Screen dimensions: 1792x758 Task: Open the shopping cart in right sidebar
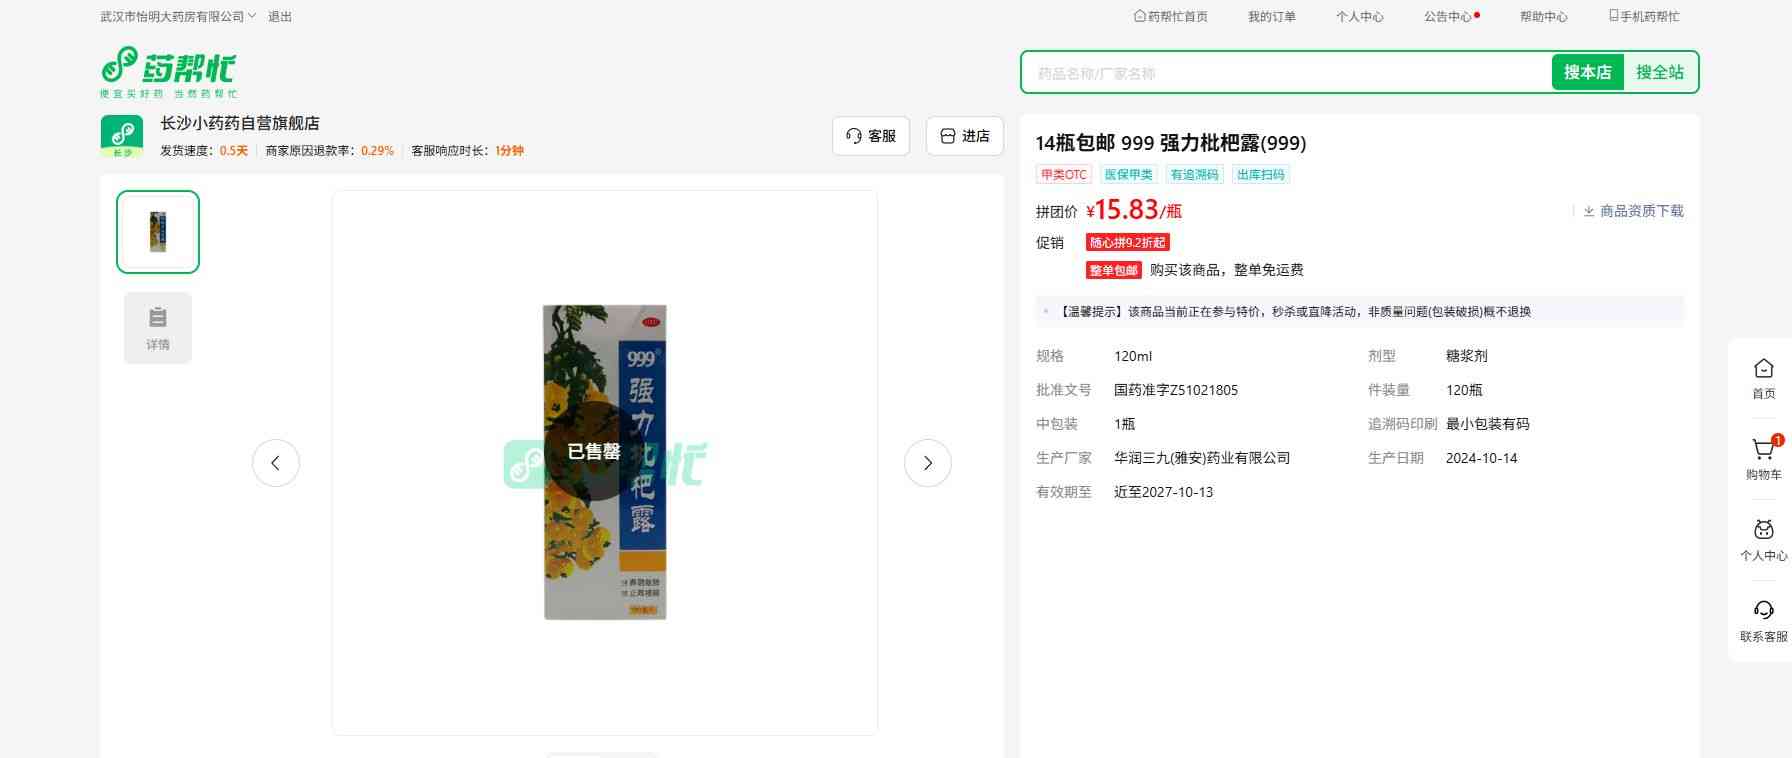click(1763, 451)
